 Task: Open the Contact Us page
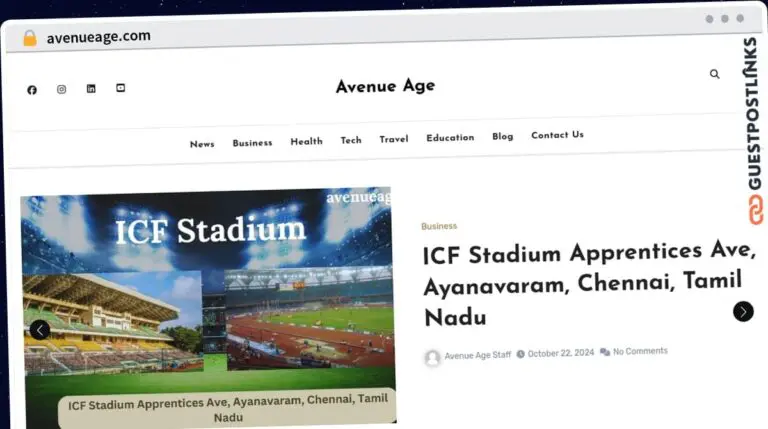557,135
